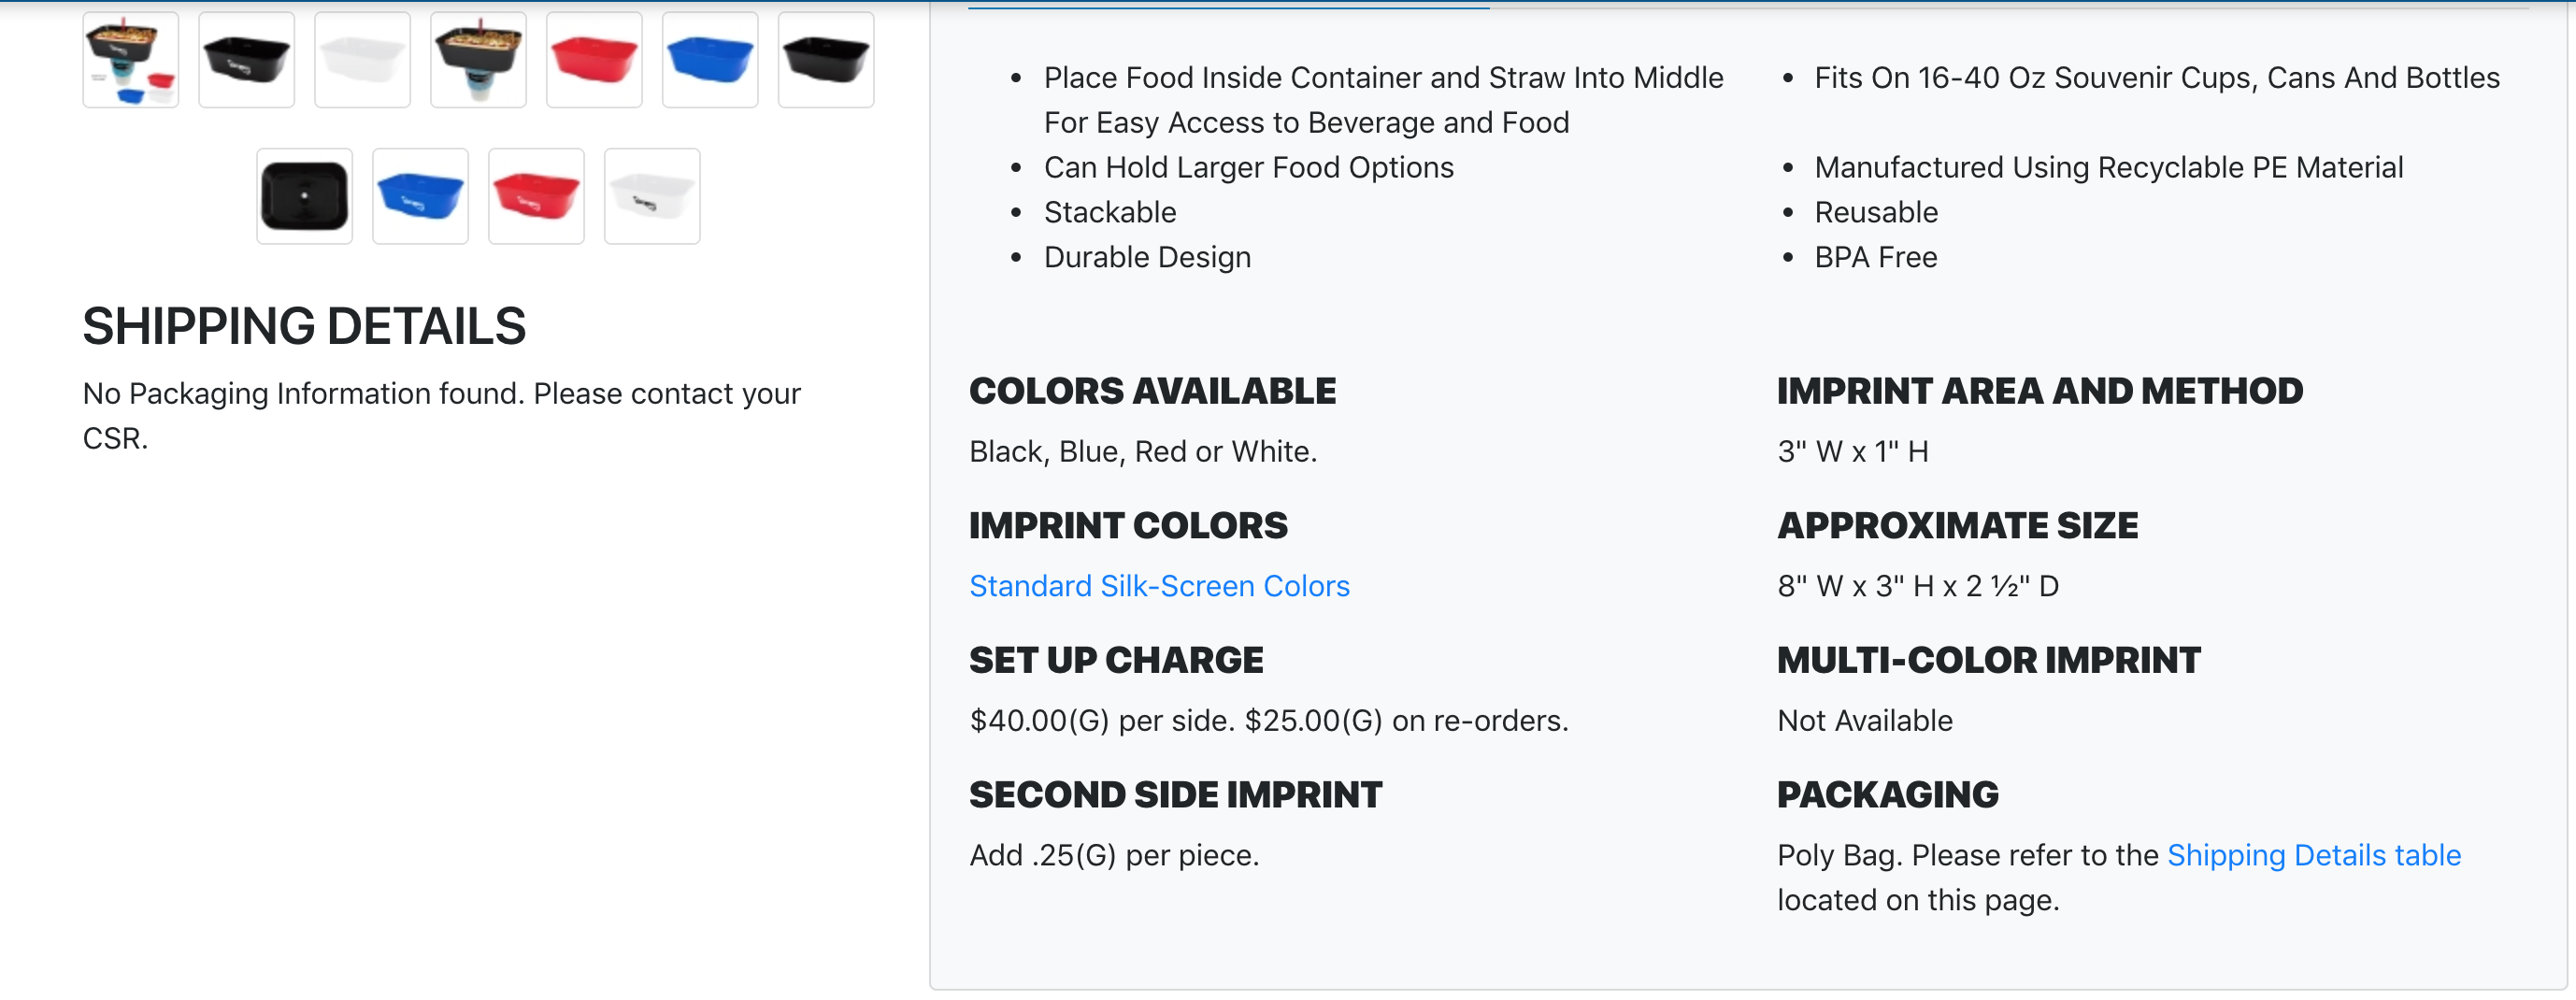
Task: Click the BPA Free bullet text
Action: click(1875, 258)
